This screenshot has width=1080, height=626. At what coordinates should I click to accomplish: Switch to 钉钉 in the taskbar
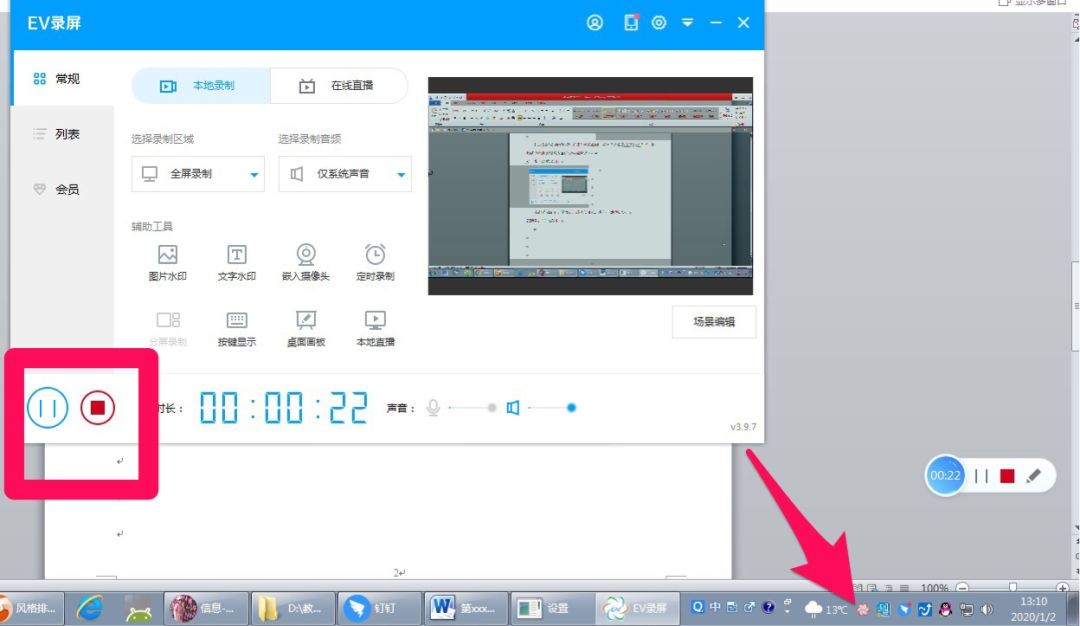[x=380, y=608]
